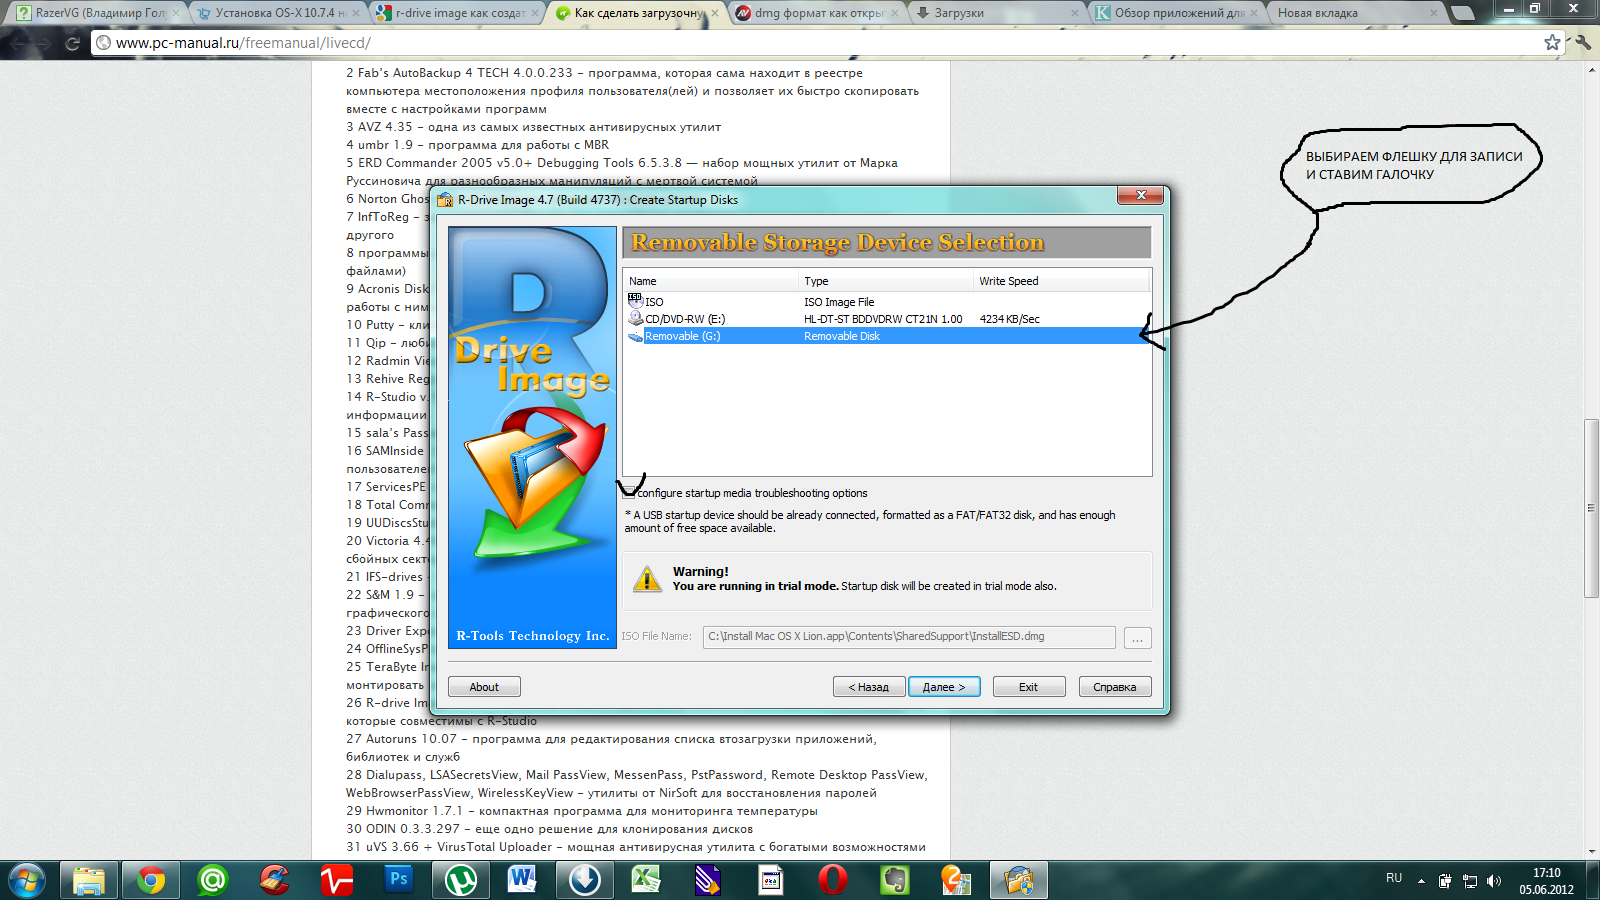Open Opera browser from the taskbar
The width and height of the screenshot is (1600, 900).
pos(832,880)
